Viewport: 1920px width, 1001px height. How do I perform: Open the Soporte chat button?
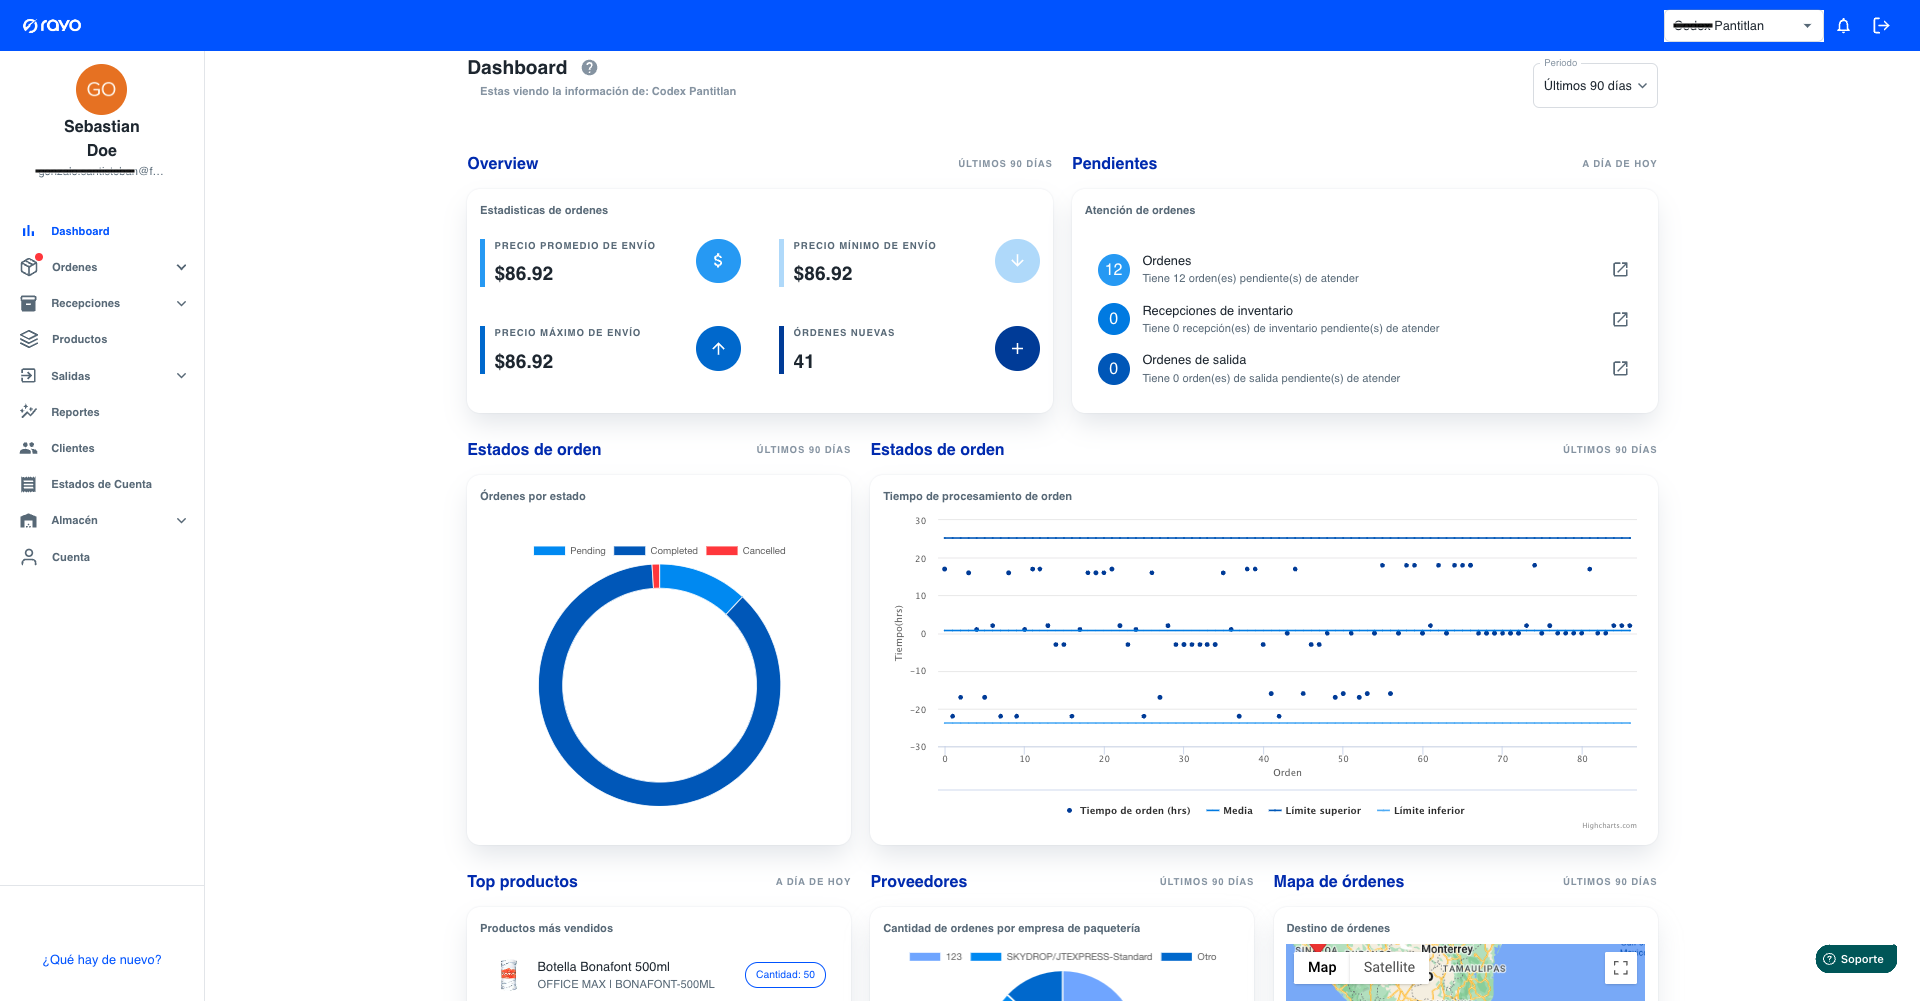[1856, 958]
